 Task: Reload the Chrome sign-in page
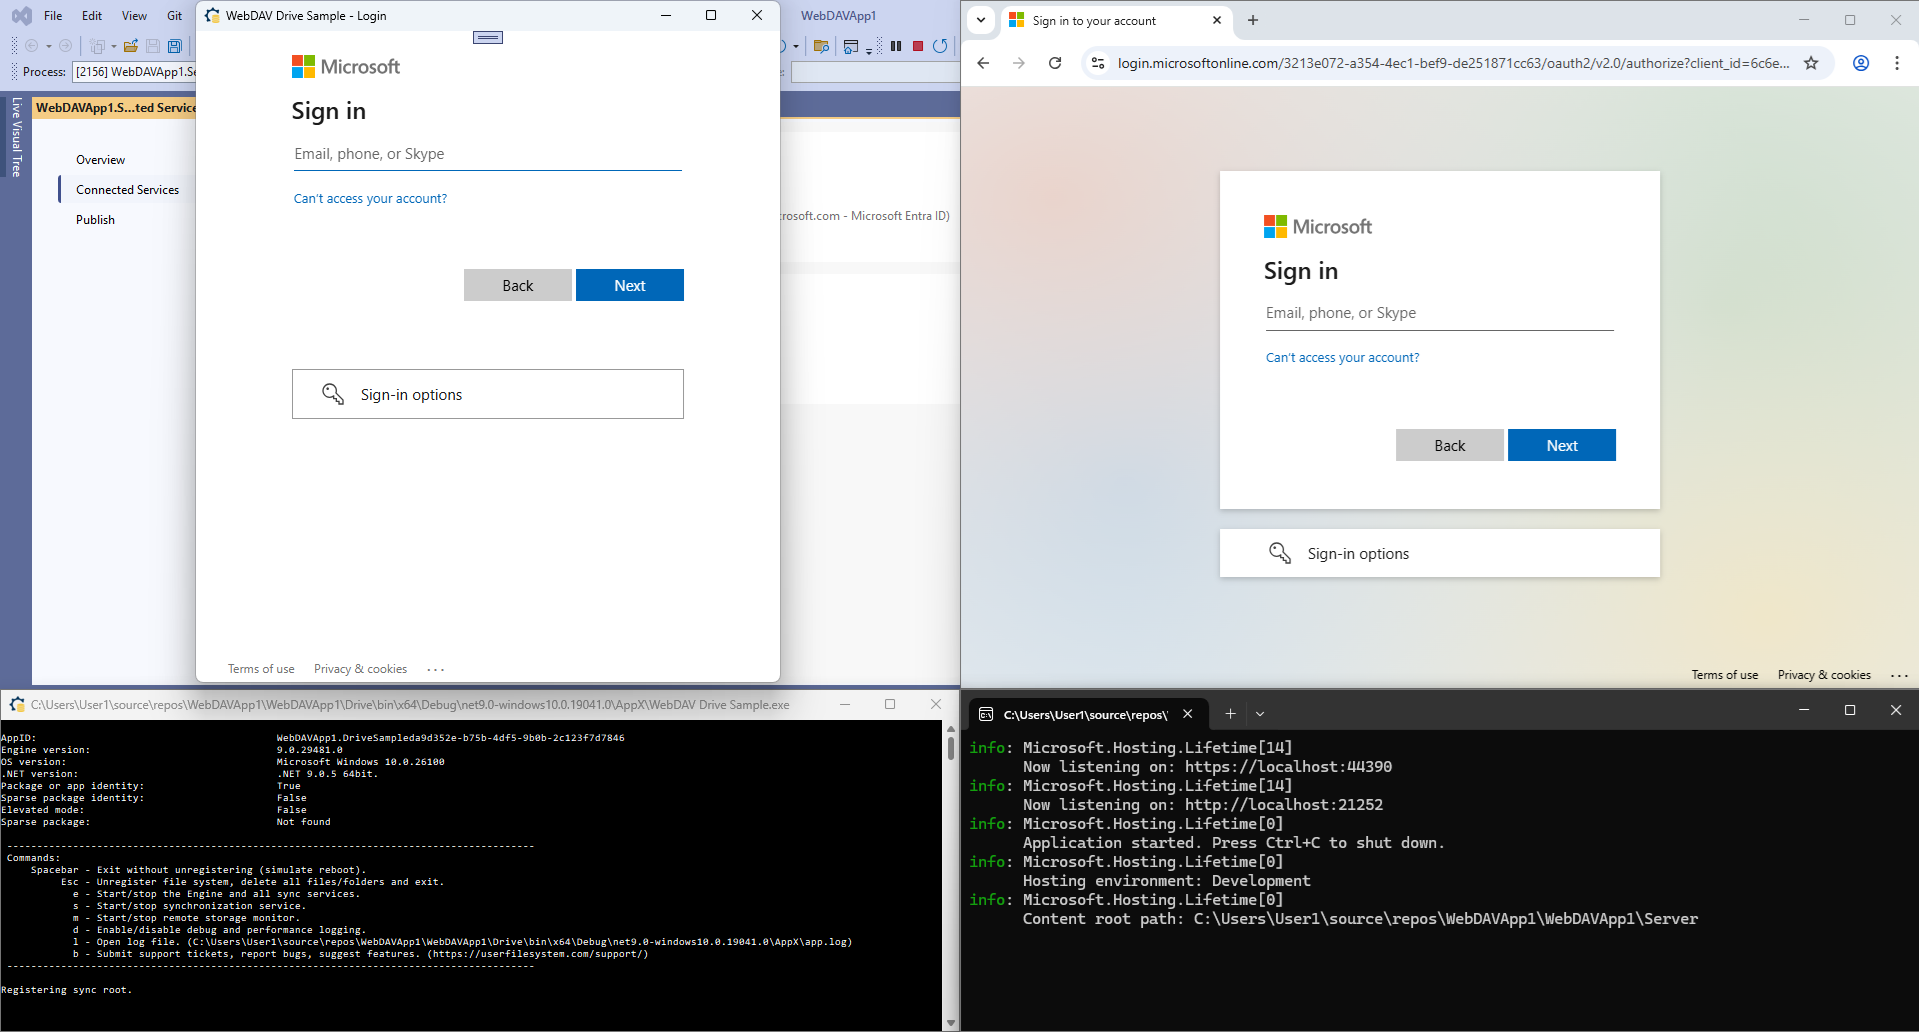click(x=1055, y=63)
